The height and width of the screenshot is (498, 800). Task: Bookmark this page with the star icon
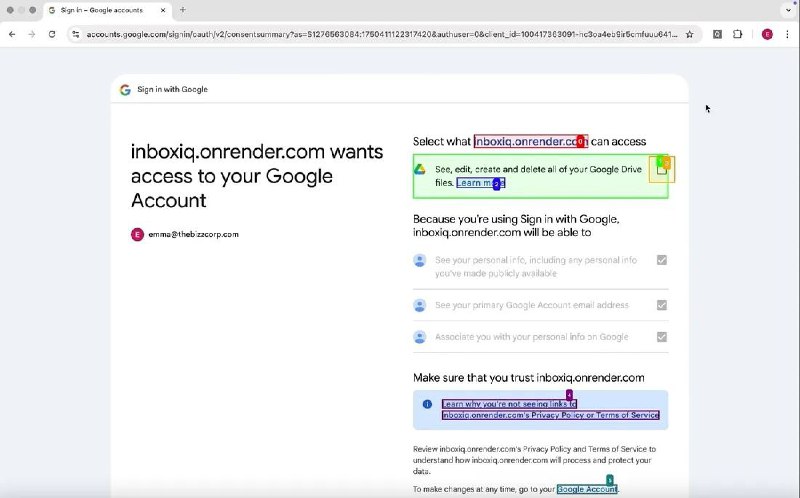(x=690, y=34)
